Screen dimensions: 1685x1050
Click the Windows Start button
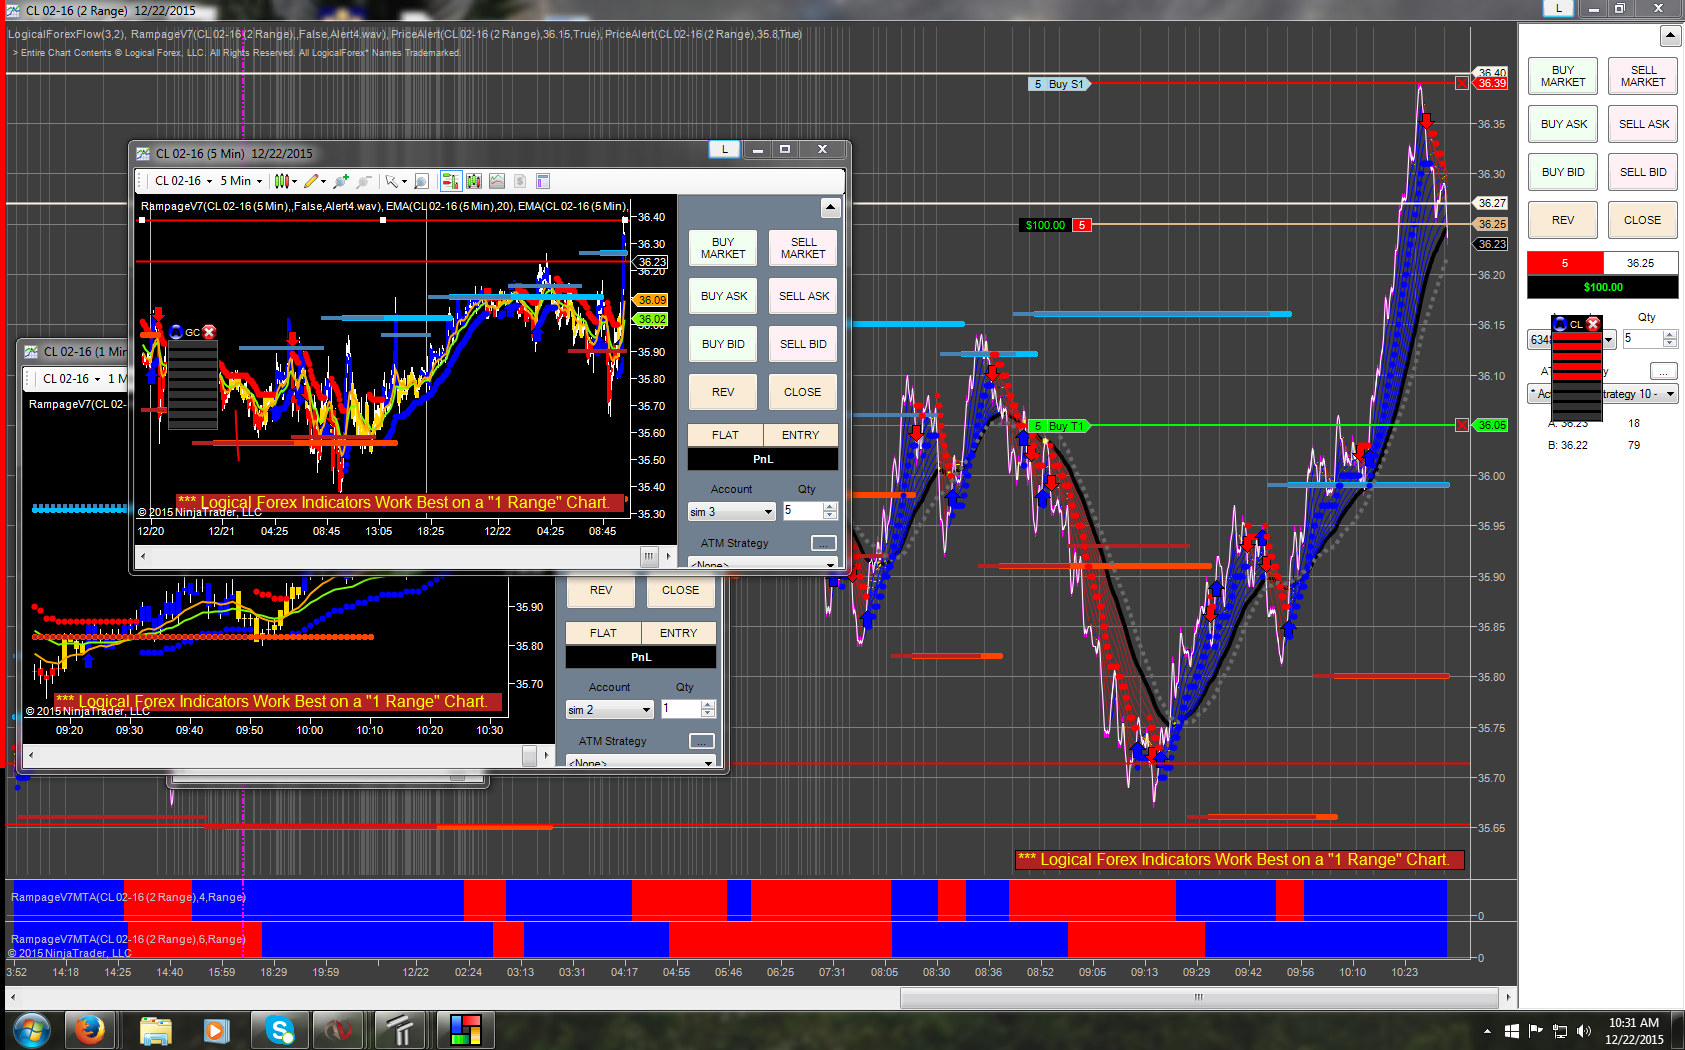coord(32,1030)
